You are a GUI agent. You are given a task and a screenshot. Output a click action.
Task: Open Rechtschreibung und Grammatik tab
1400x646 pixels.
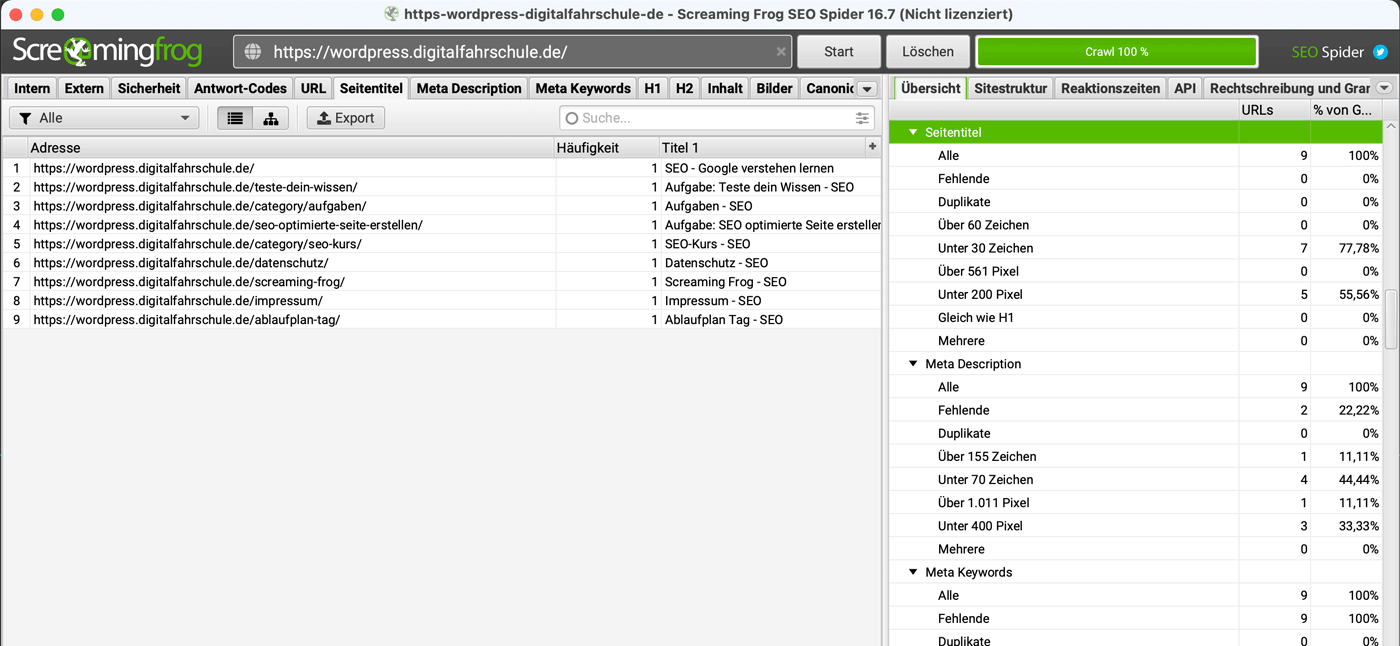pos(1289,88)
